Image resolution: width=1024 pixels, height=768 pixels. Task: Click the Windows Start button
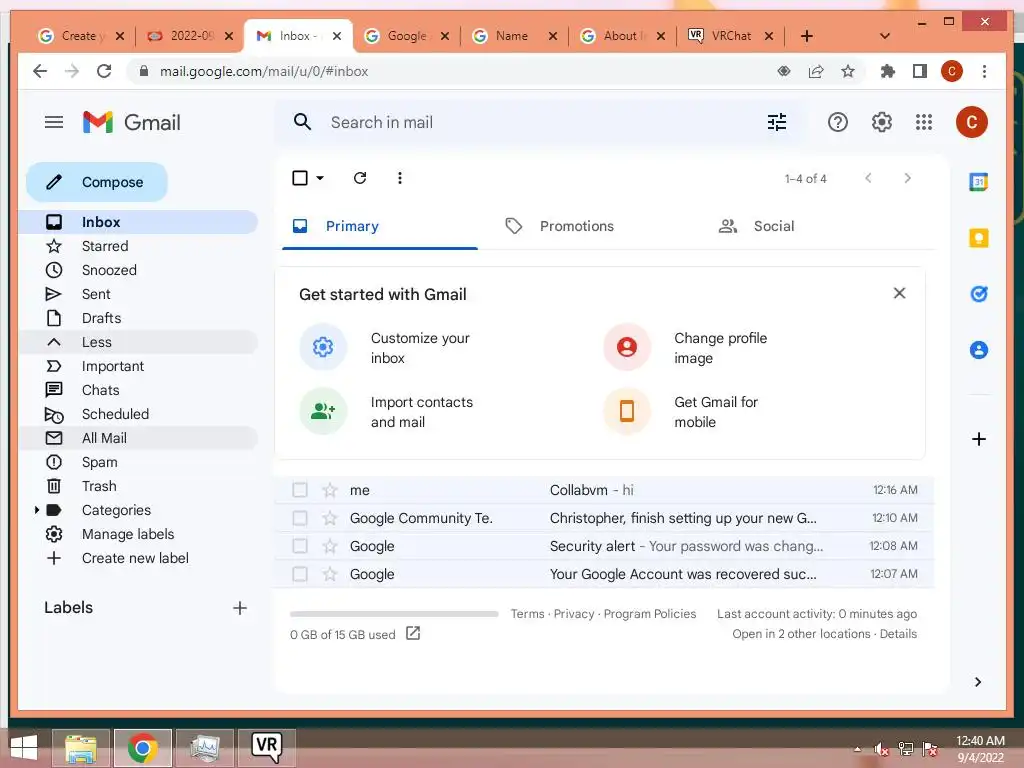point(24,748)
